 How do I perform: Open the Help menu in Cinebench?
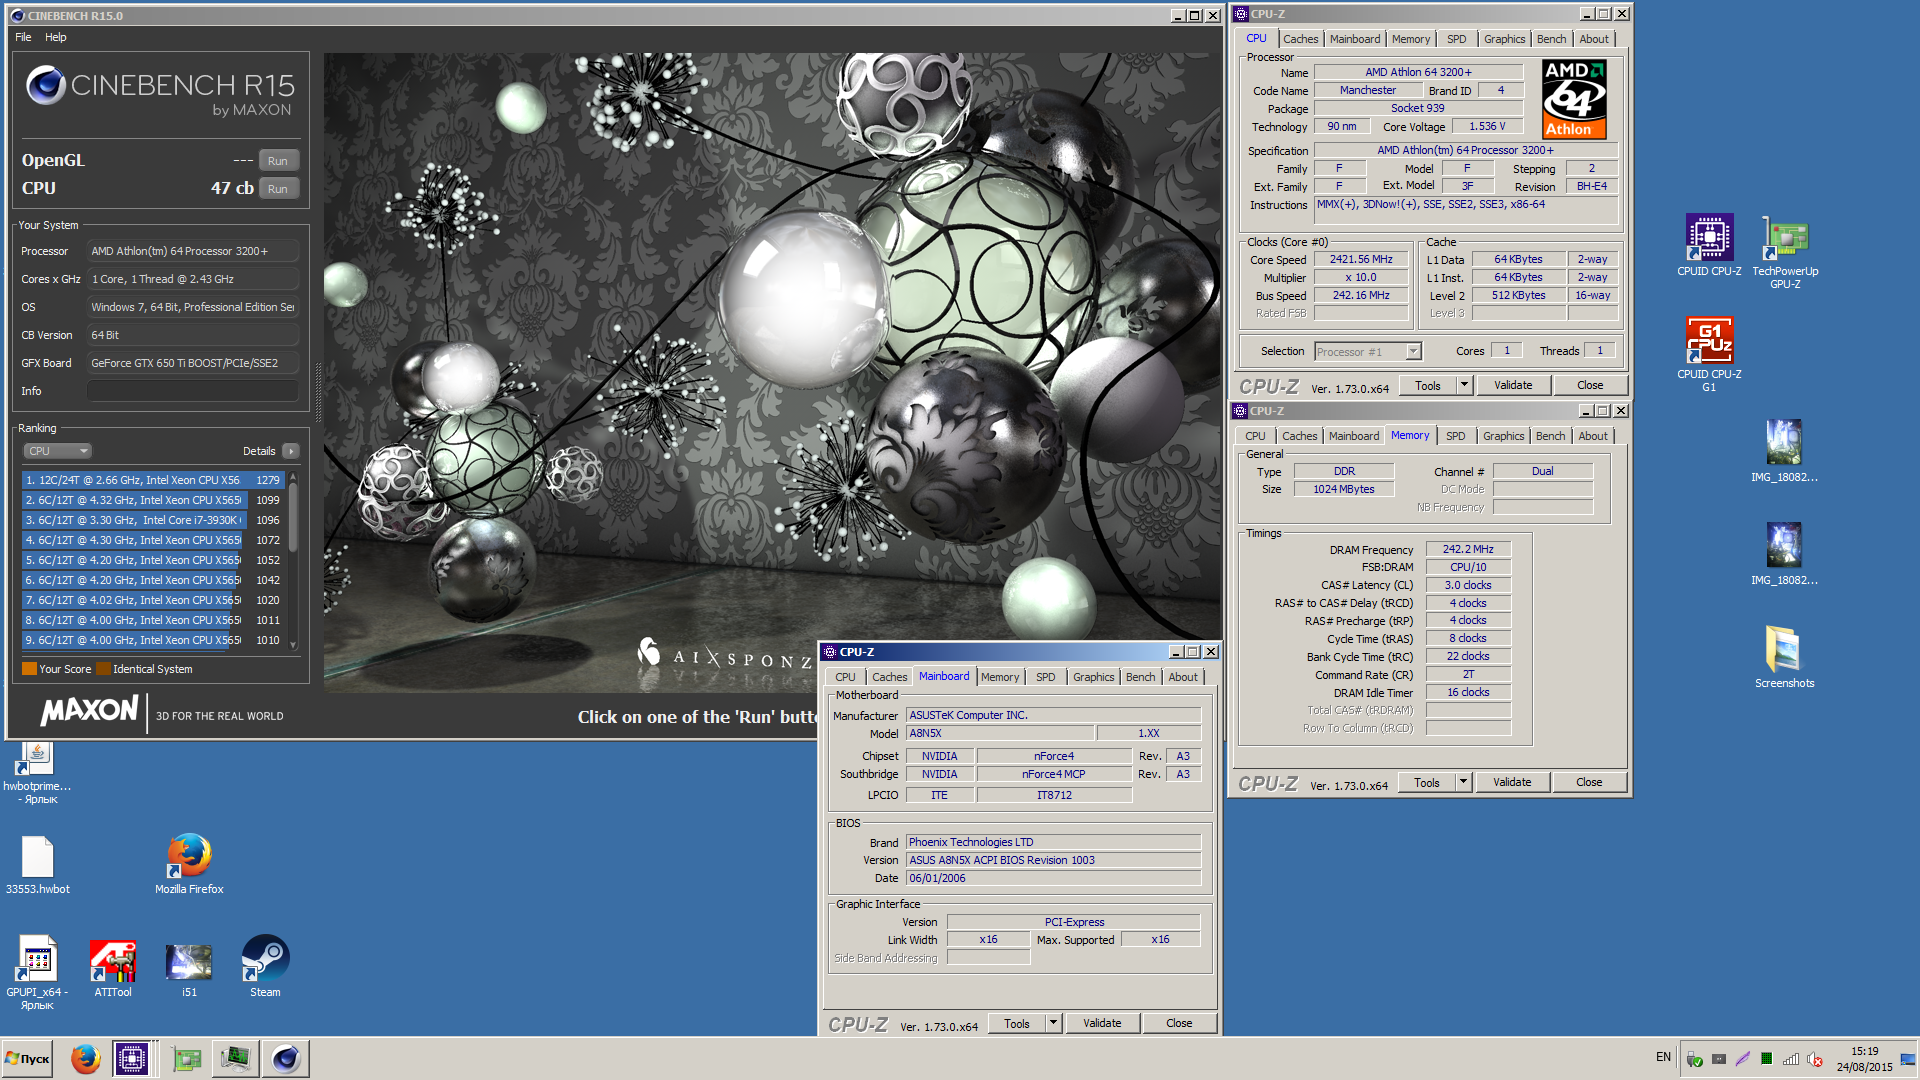pos(56,37)
